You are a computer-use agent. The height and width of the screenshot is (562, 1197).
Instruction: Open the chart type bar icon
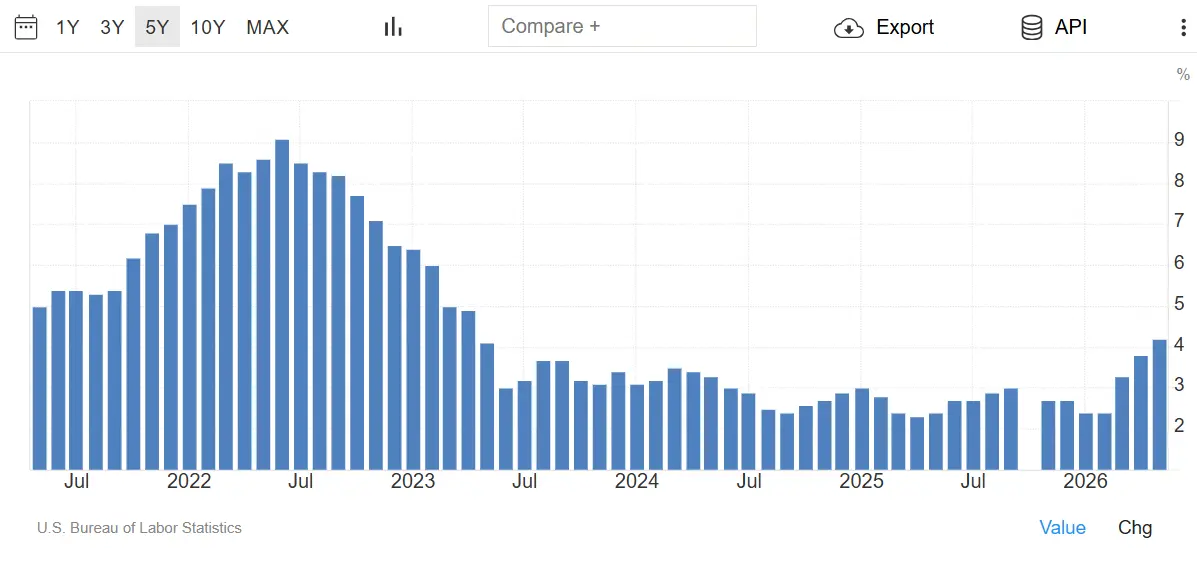tap(393, 27)
